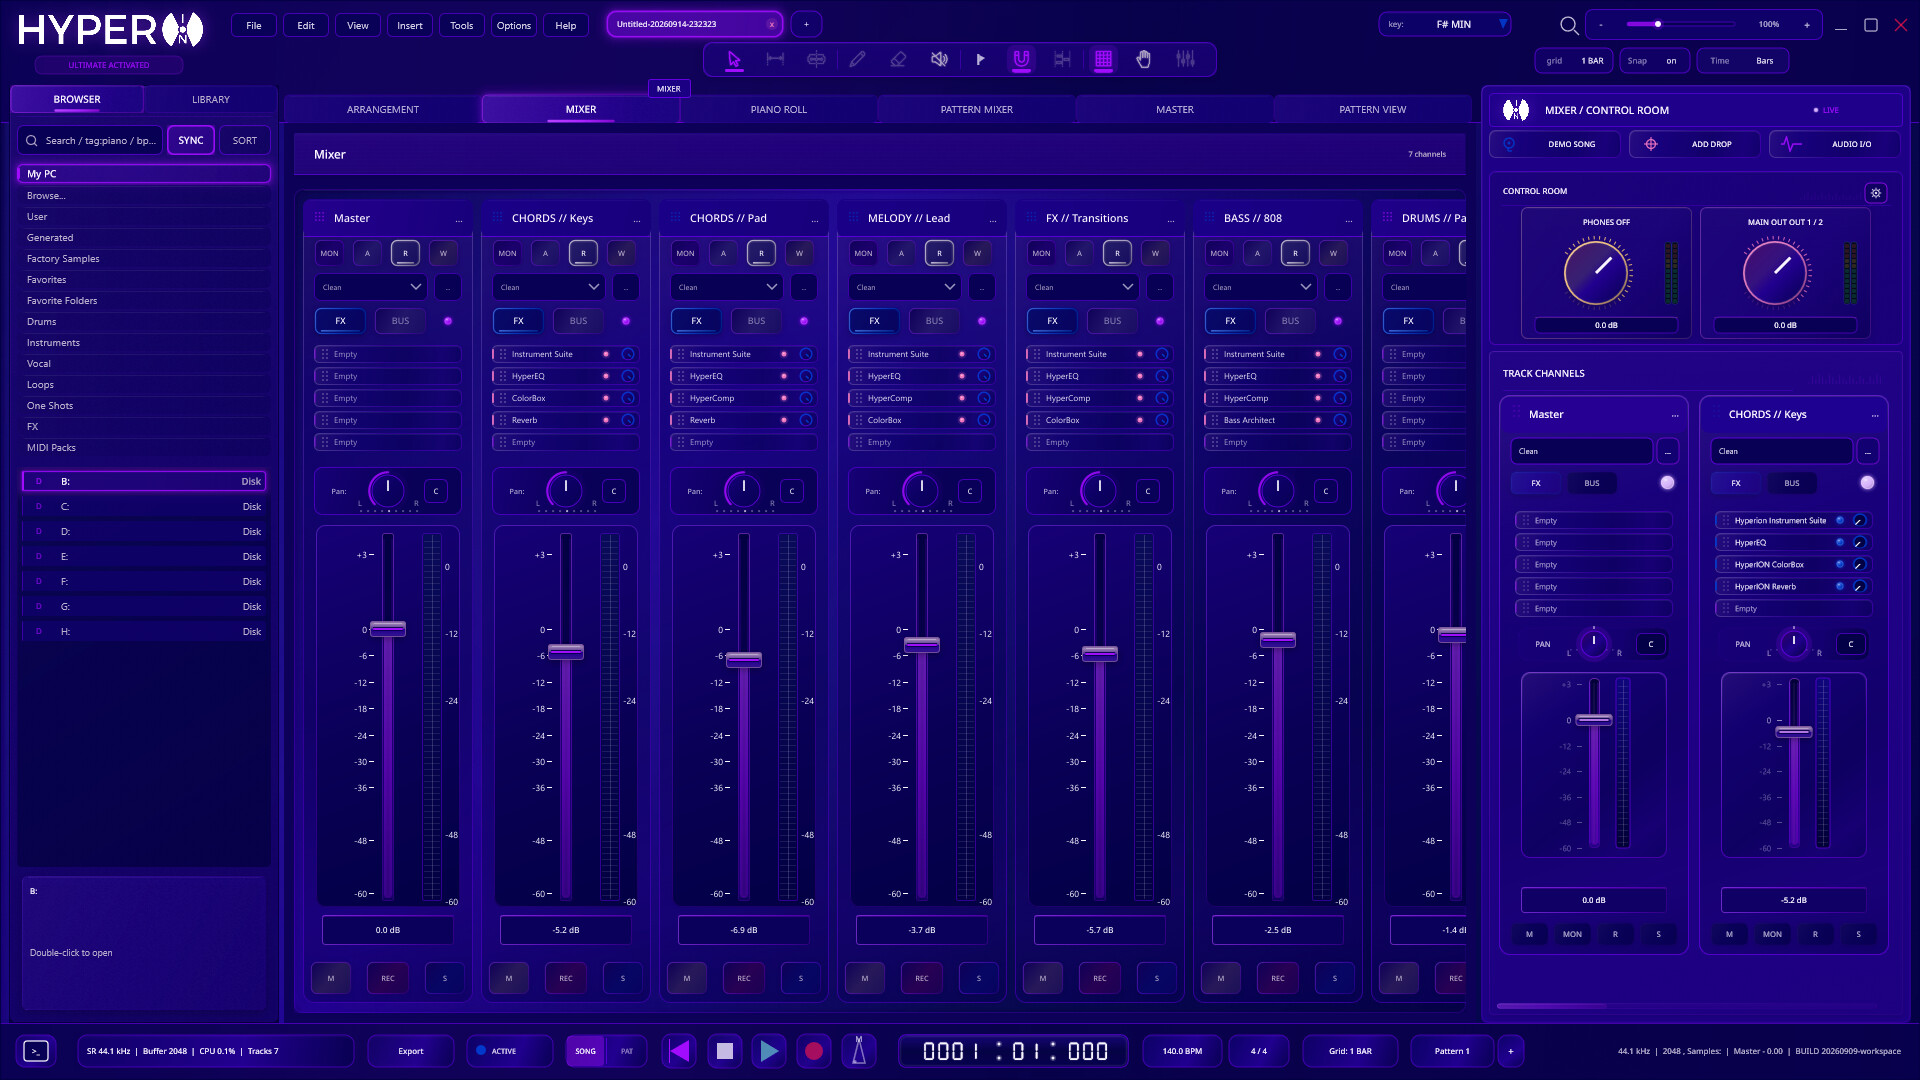Switch transport to PAT mode
The height and width of the screenshot is (1080, 1920).
[x=627, y=1051]
